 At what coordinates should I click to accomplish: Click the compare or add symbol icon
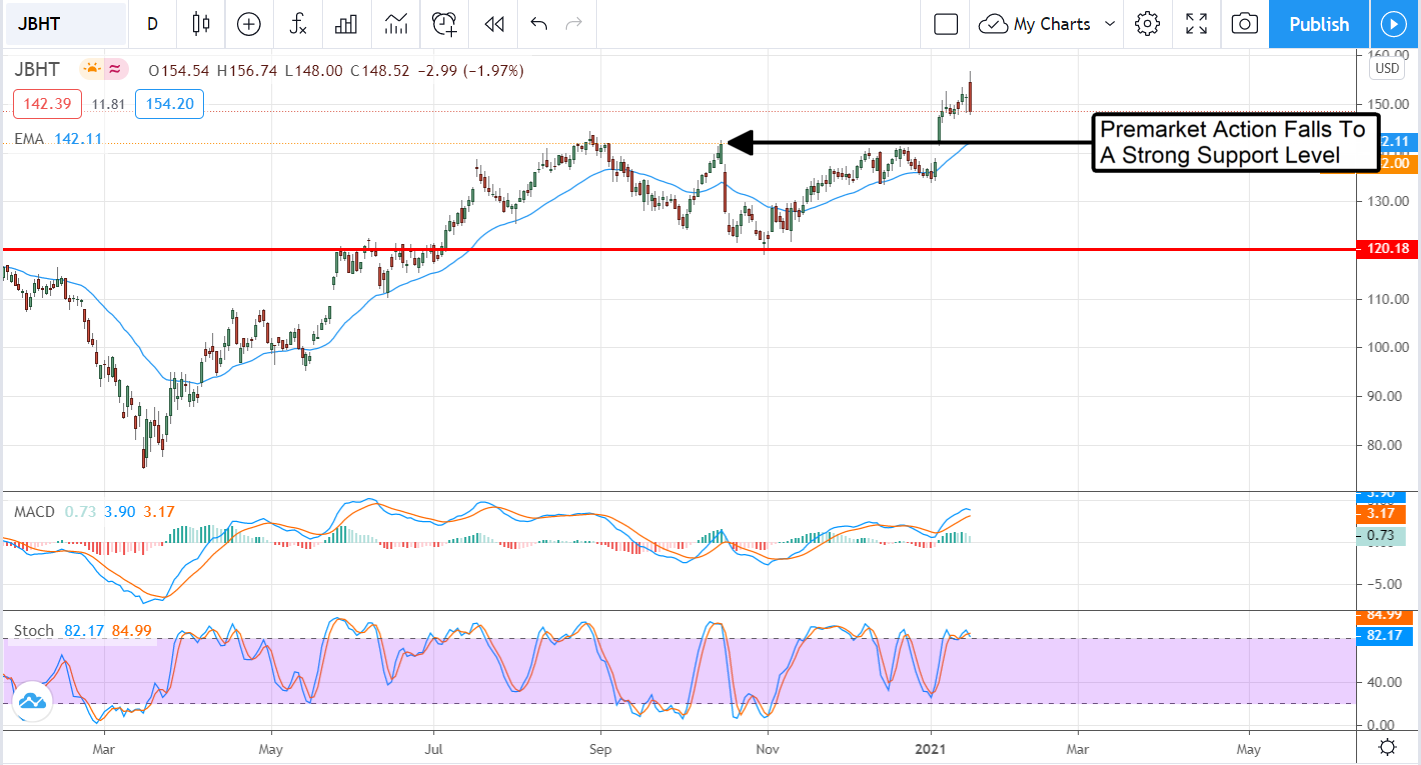[248, 24]
